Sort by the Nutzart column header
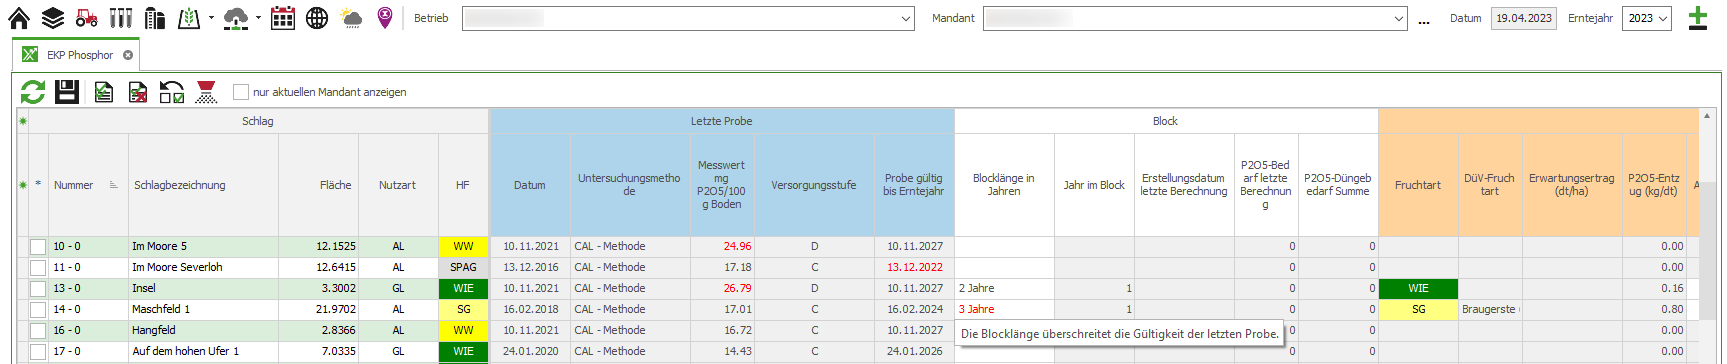The image size is (1727, 364). (x=398, y=185)
